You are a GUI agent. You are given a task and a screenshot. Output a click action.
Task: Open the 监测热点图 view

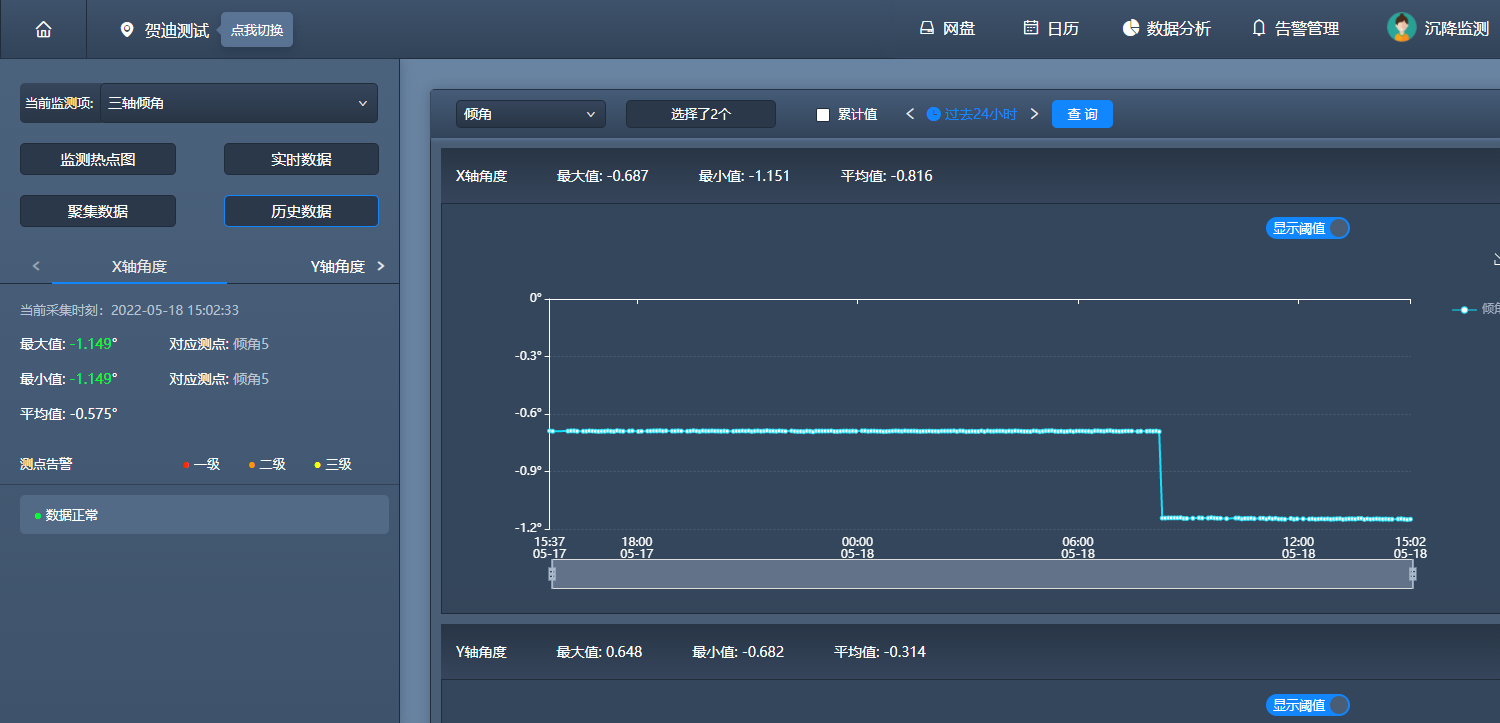point(98,159)
